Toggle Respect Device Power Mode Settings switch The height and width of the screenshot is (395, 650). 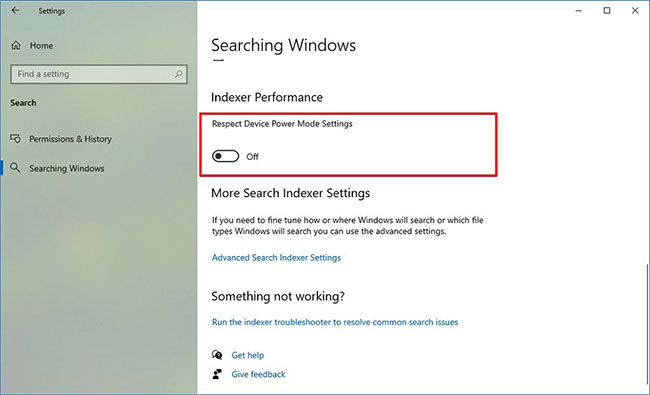[x=226, y=156]
